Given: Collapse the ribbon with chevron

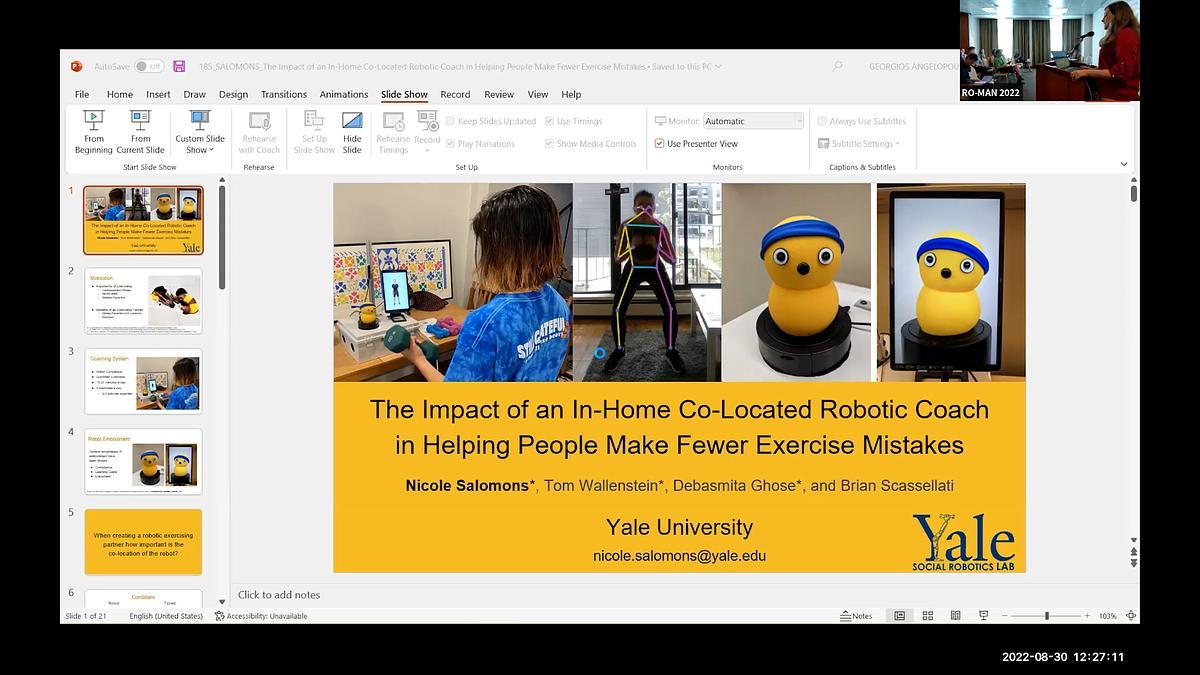Looking at the screenshot, I should pyautogui.click(x=1123, y=164).
